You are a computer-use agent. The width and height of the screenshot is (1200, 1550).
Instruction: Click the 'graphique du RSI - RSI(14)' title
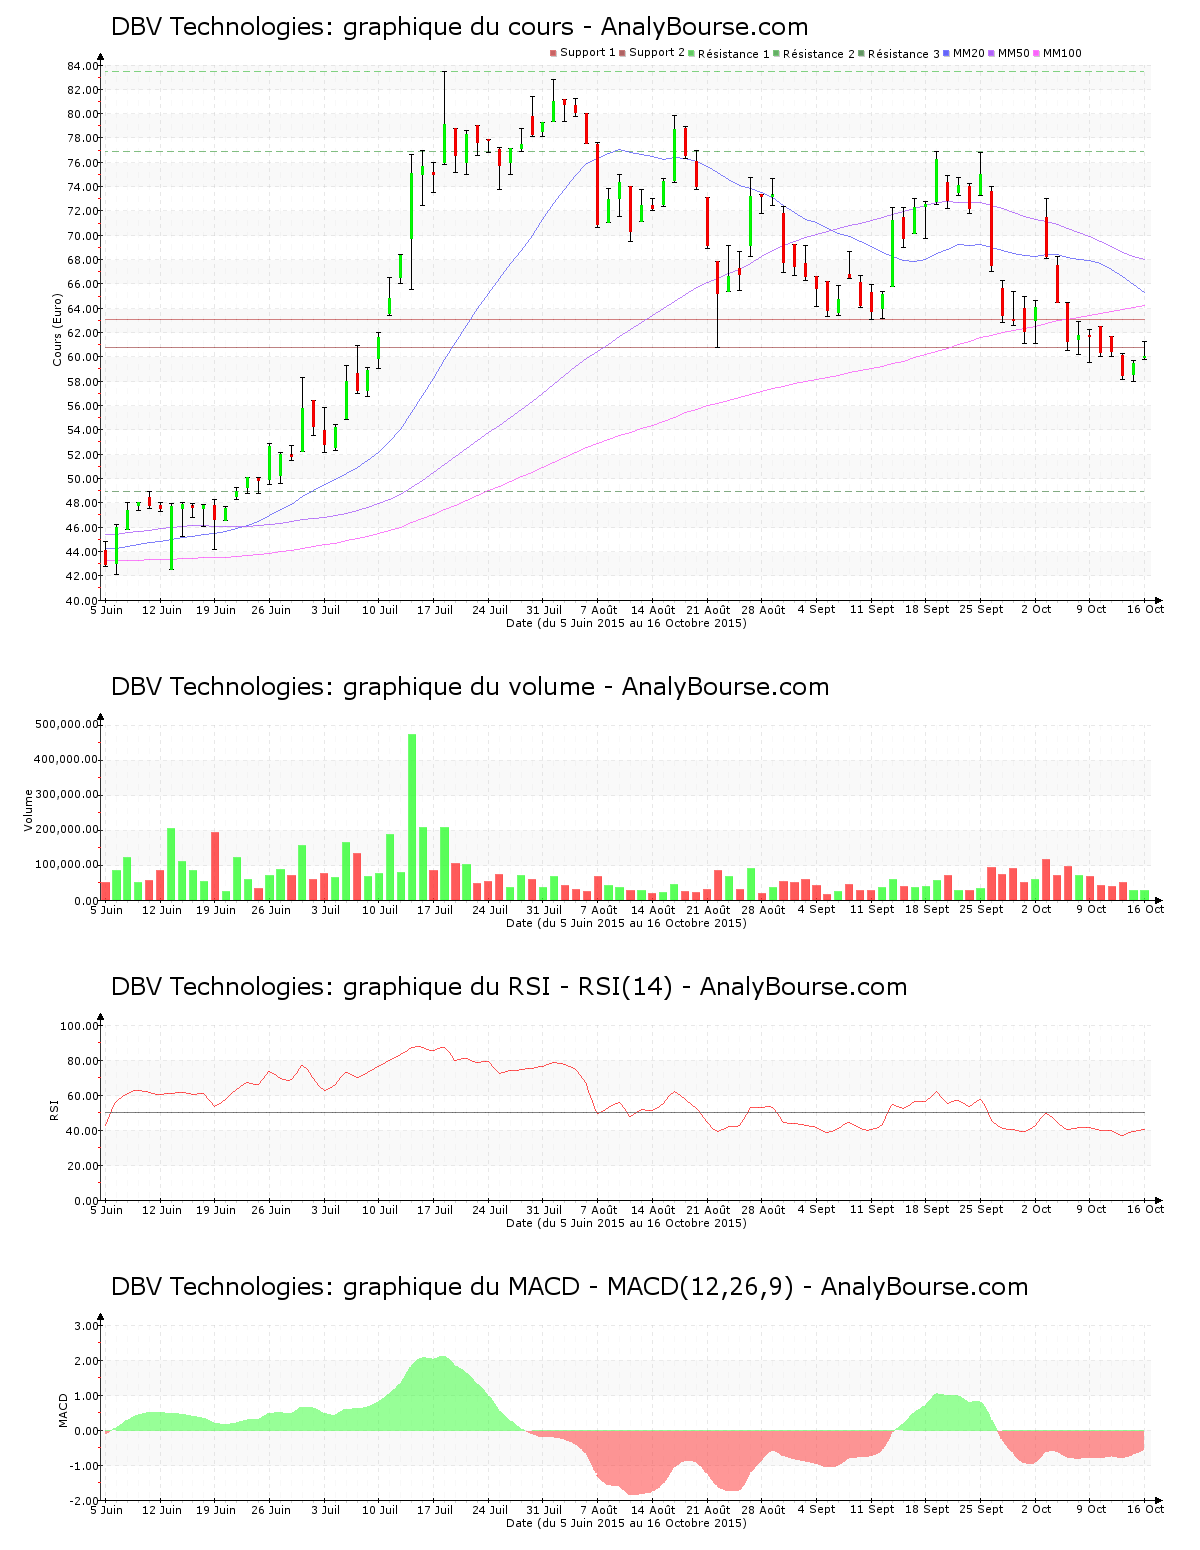point(509,987)
